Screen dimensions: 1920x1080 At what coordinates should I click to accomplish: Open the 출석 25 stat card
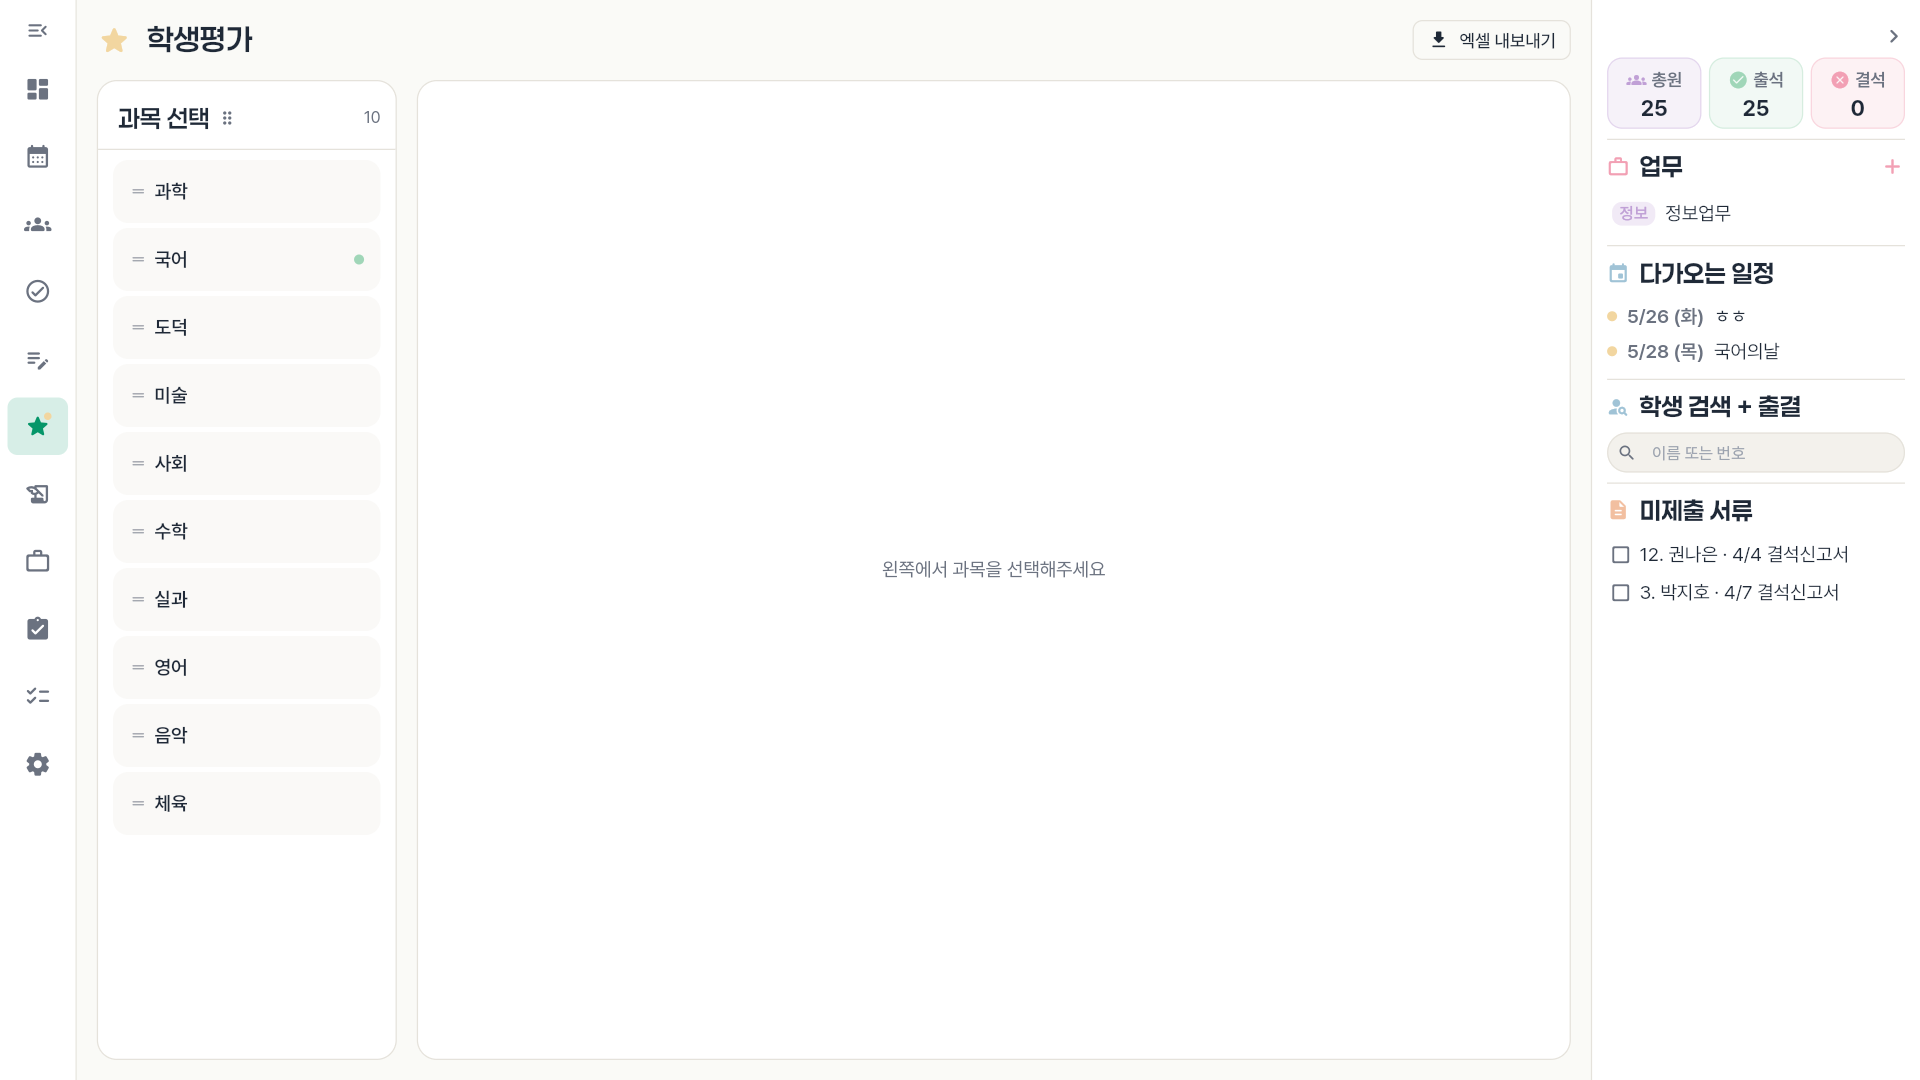point(1756,93)
